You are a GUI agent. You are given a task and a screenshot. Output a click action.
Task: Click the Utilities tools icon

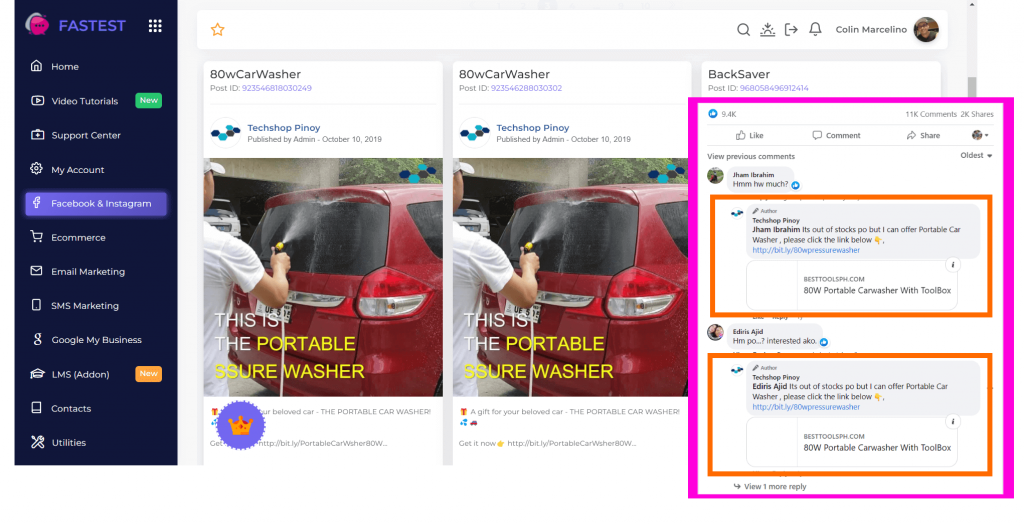click(x=37, y=442)
